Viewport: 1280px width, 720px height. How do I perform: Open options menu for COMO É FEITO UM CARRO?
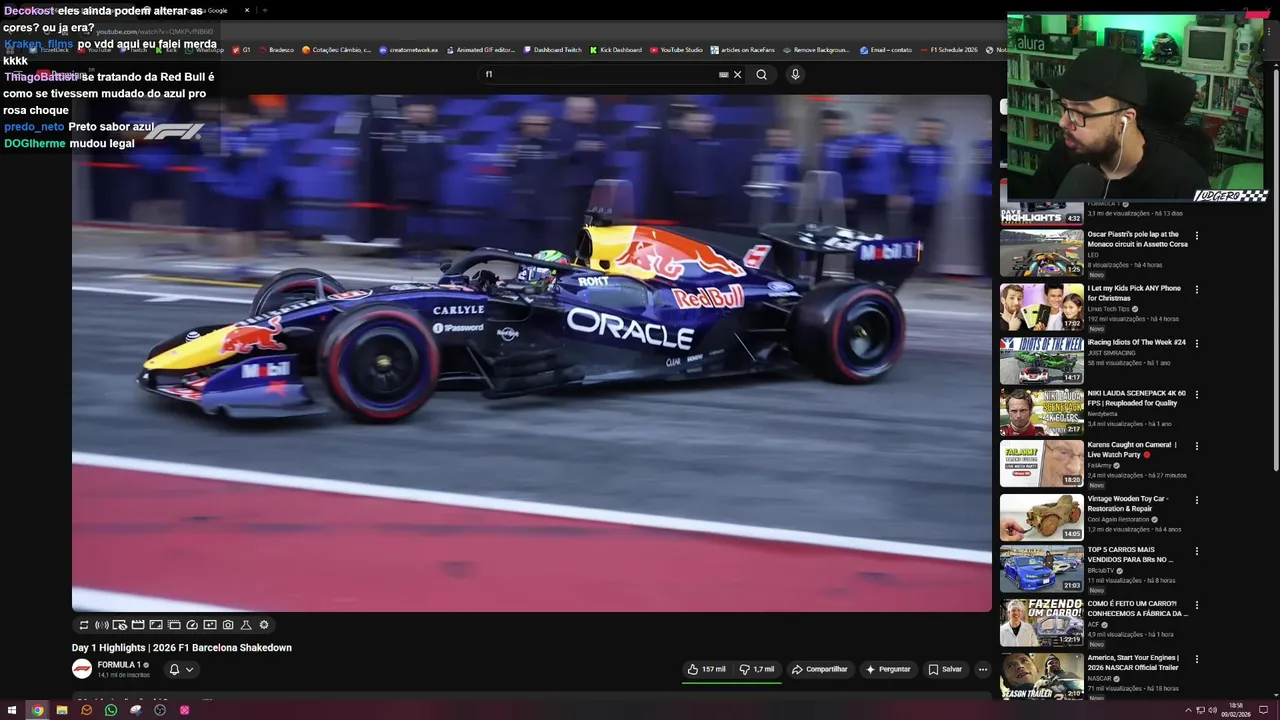click(x=1197, y=605)
